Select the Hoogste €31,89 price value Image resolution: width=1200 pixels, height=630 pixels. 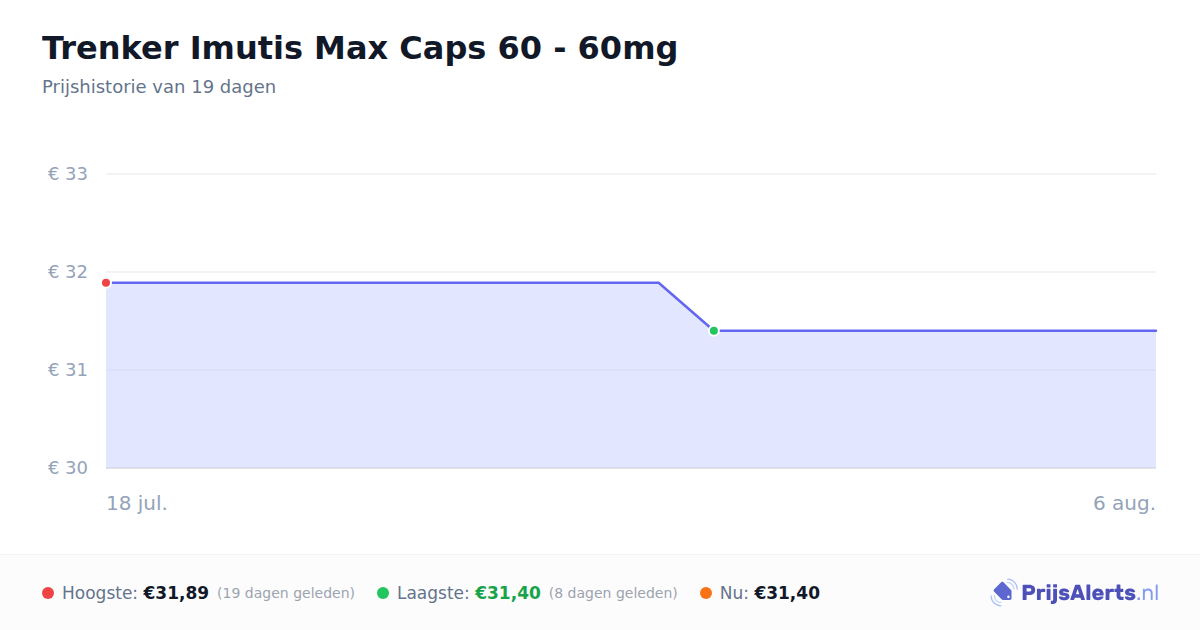tap(176, 593)
